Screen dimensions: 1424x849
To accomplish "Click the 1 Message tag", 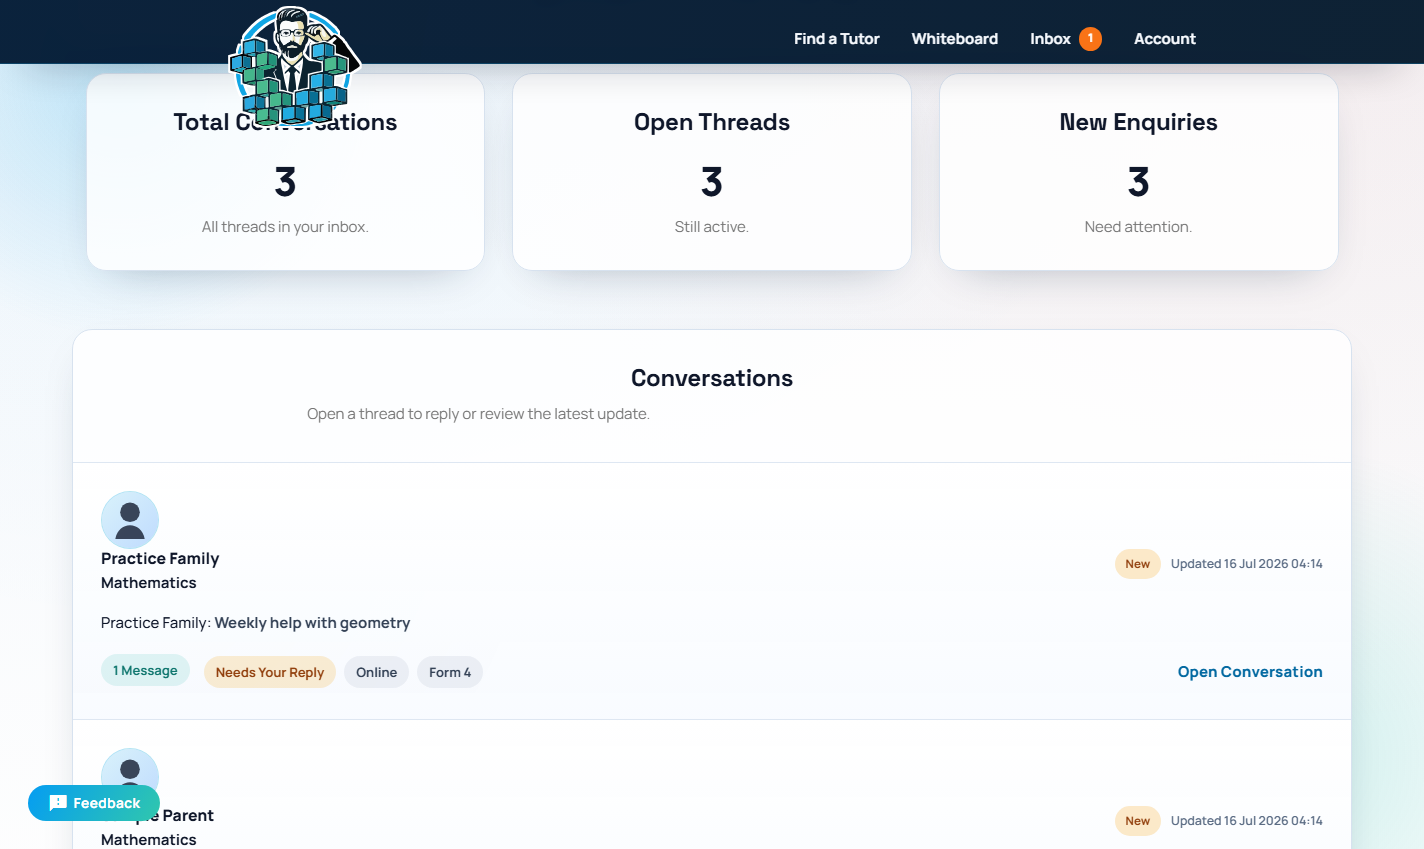I will click(x=145, y=671).
